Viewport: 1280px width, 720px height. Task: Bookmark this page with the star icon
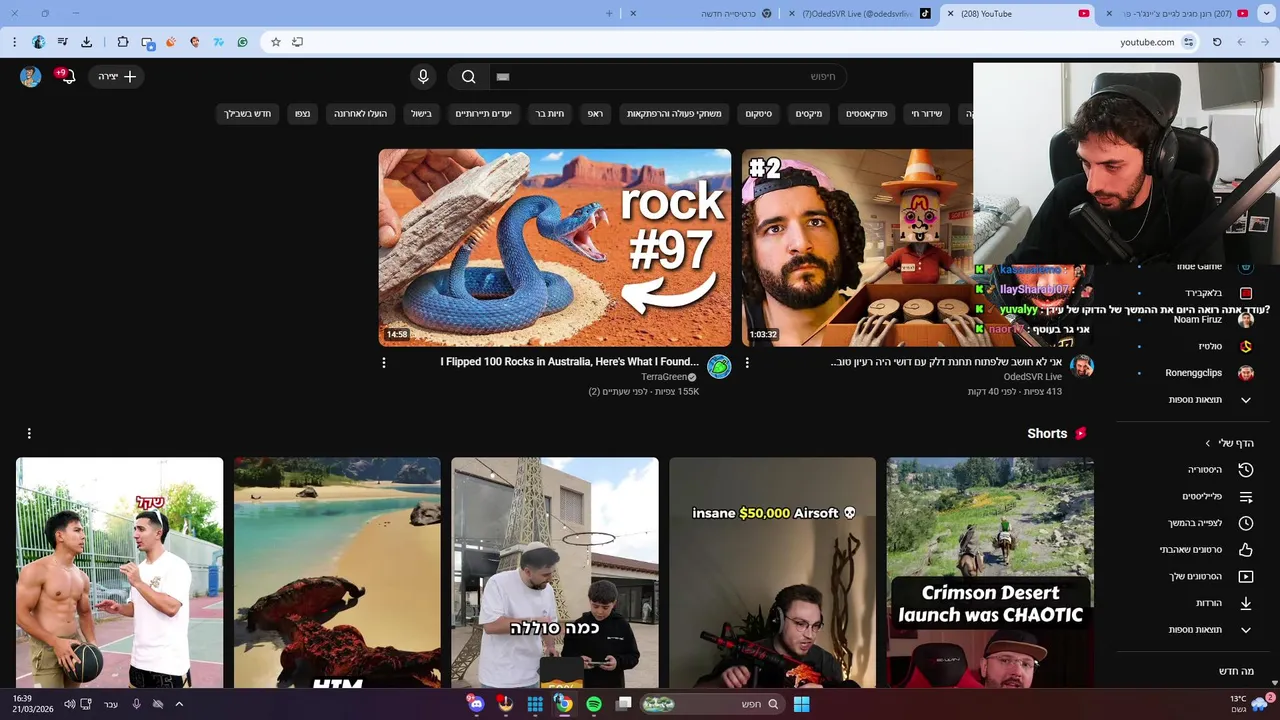click(x=276, y=42)
